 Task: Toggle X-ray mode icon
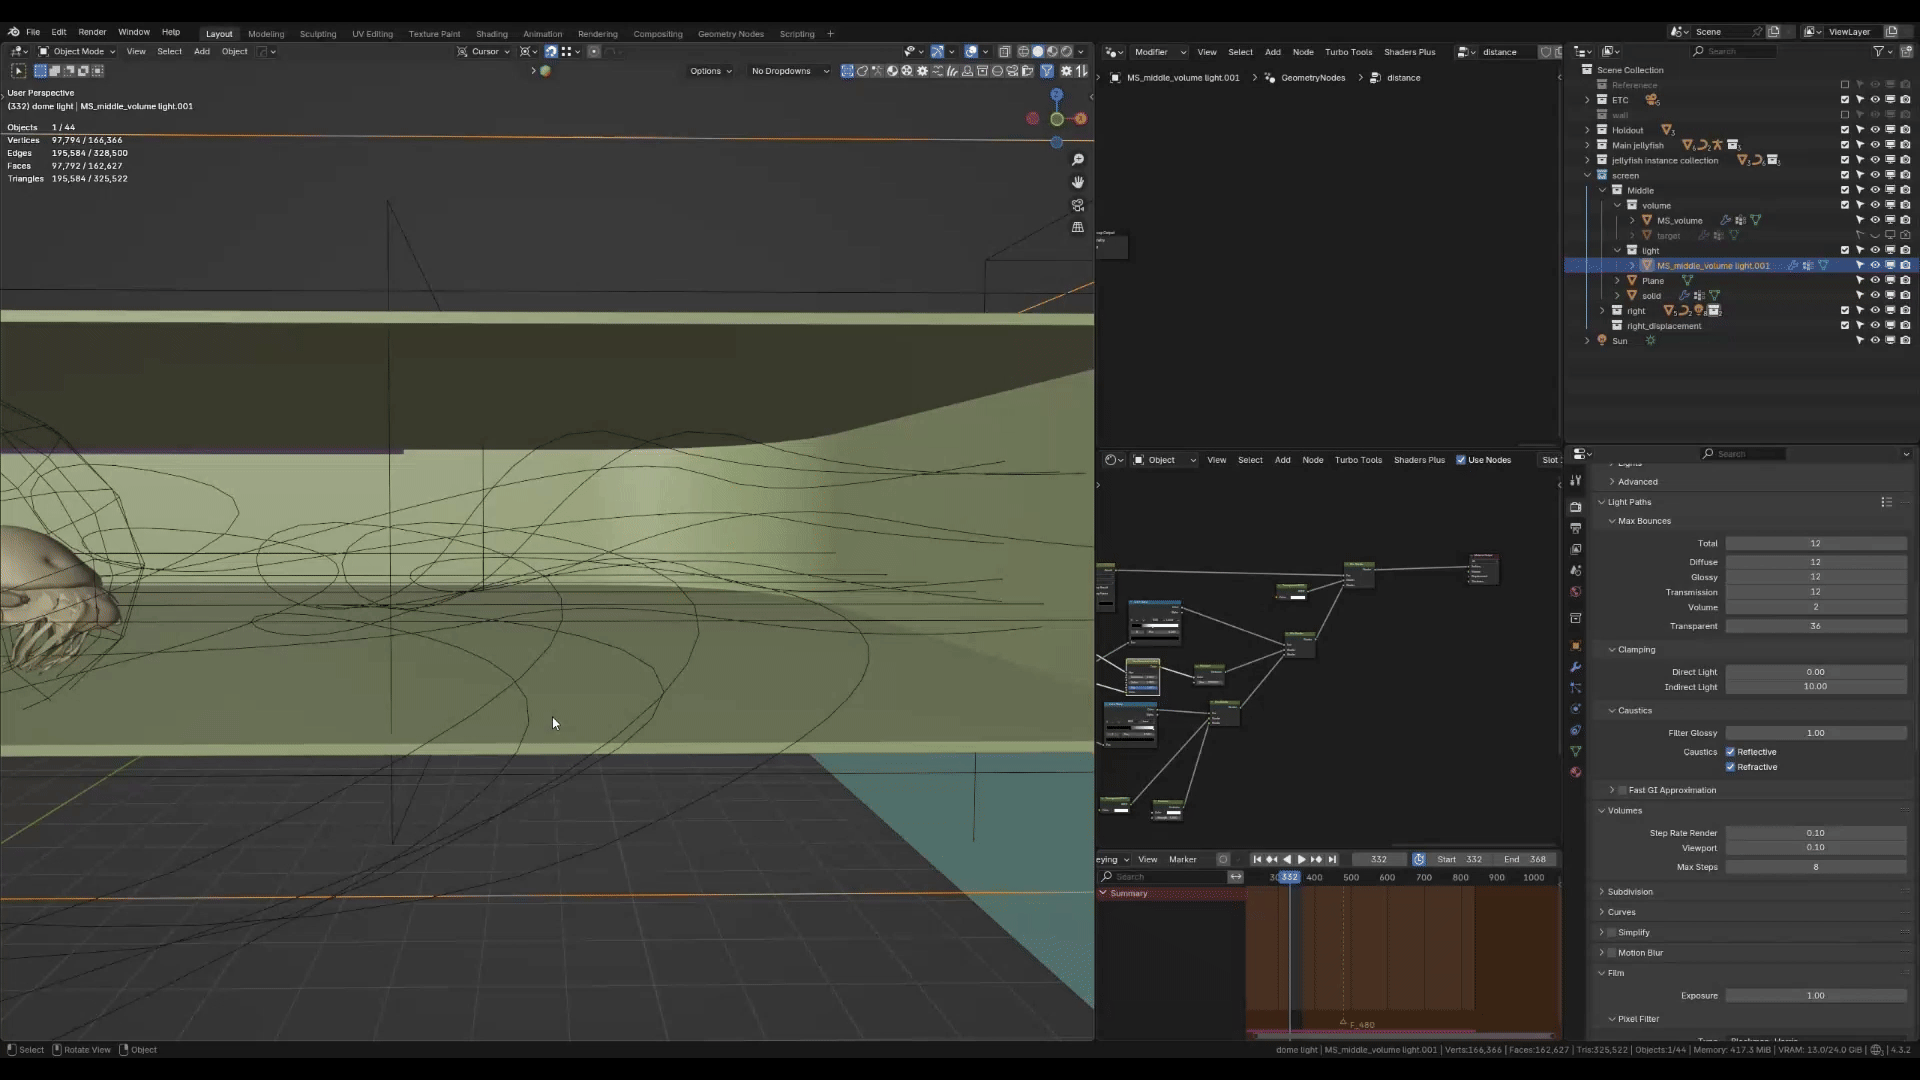(1005, 51)
